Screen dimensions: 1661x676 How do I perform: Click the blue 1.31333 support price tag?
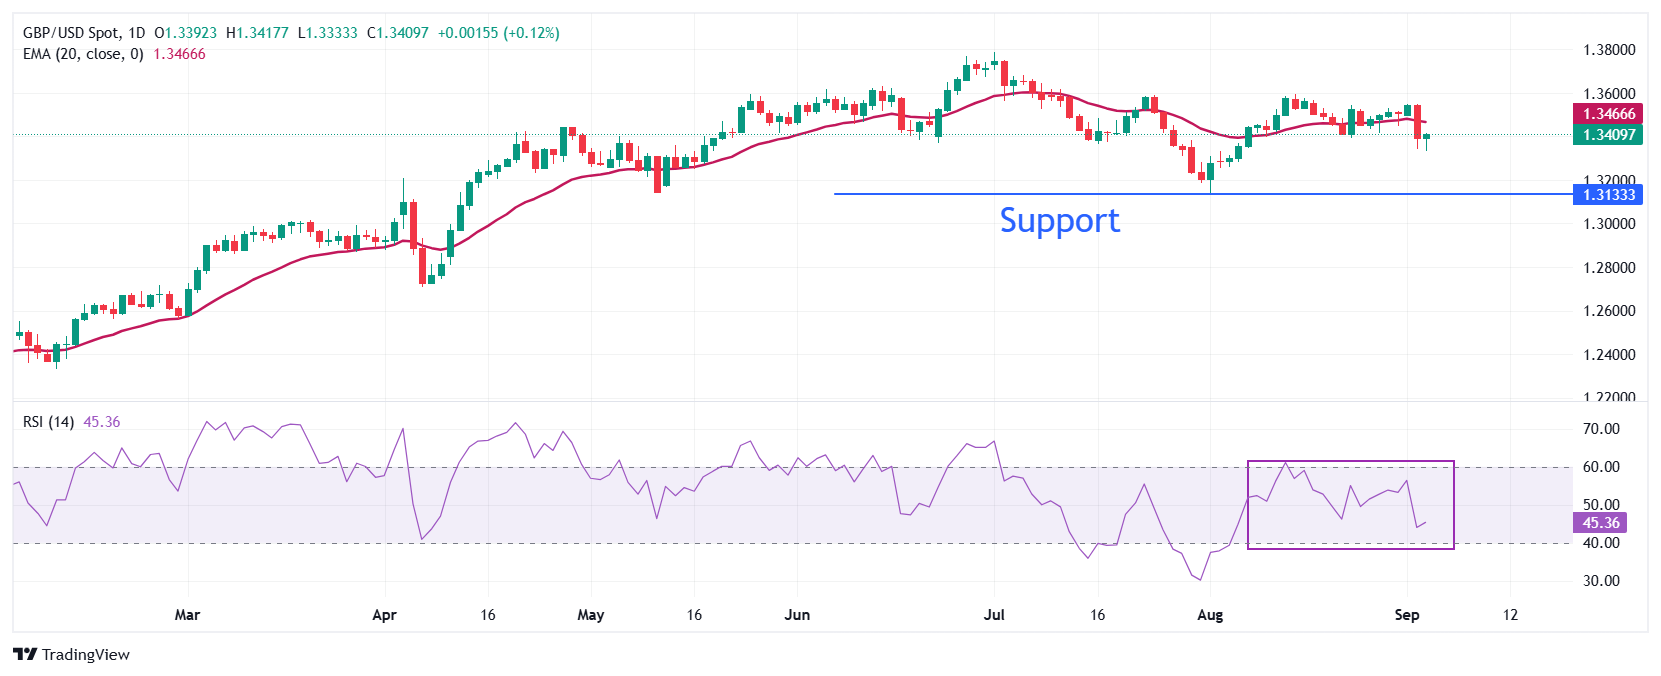[x=1608, y=195]
